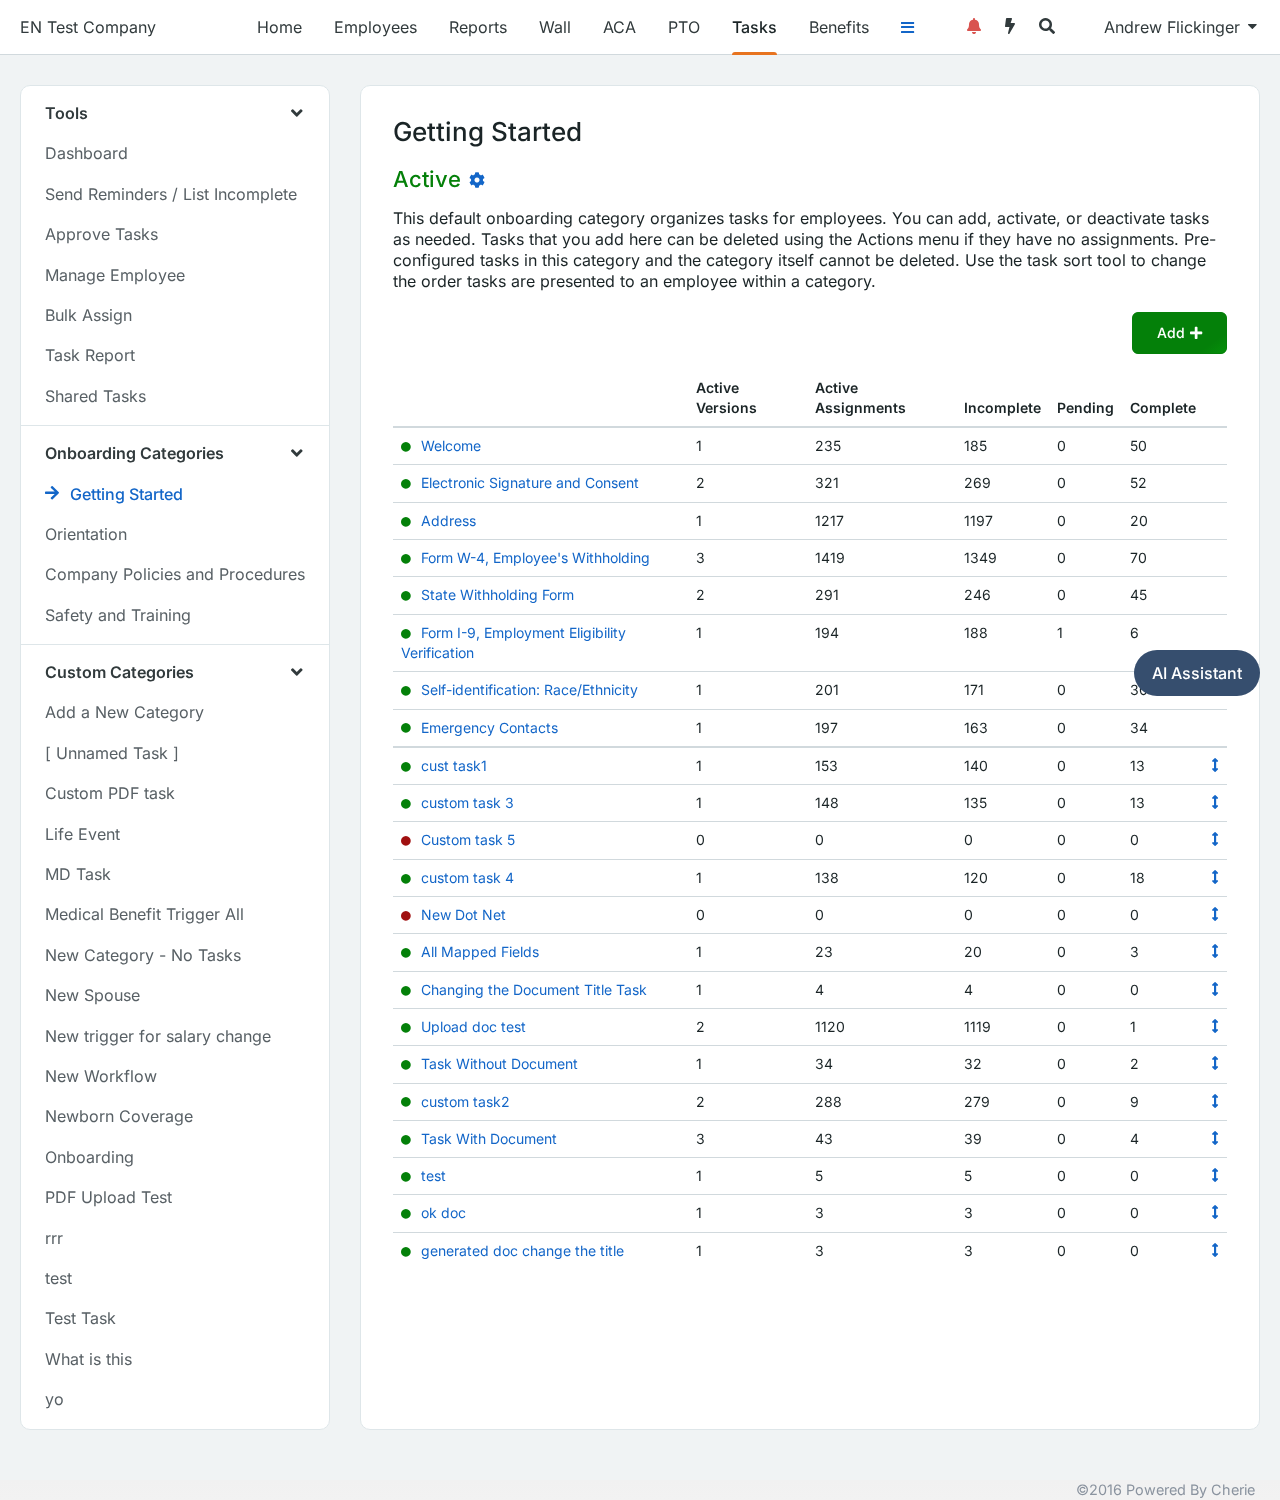
Task: Open the PTO tab
Action: 684,27
